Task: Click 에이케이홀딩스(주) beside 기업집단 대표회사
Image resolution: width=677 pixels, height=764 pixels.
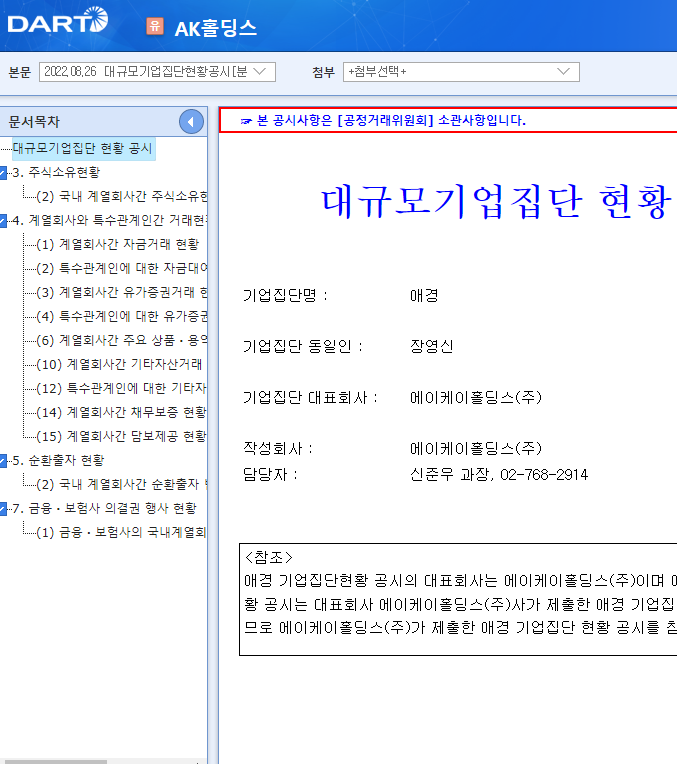Action: (476, 398)
